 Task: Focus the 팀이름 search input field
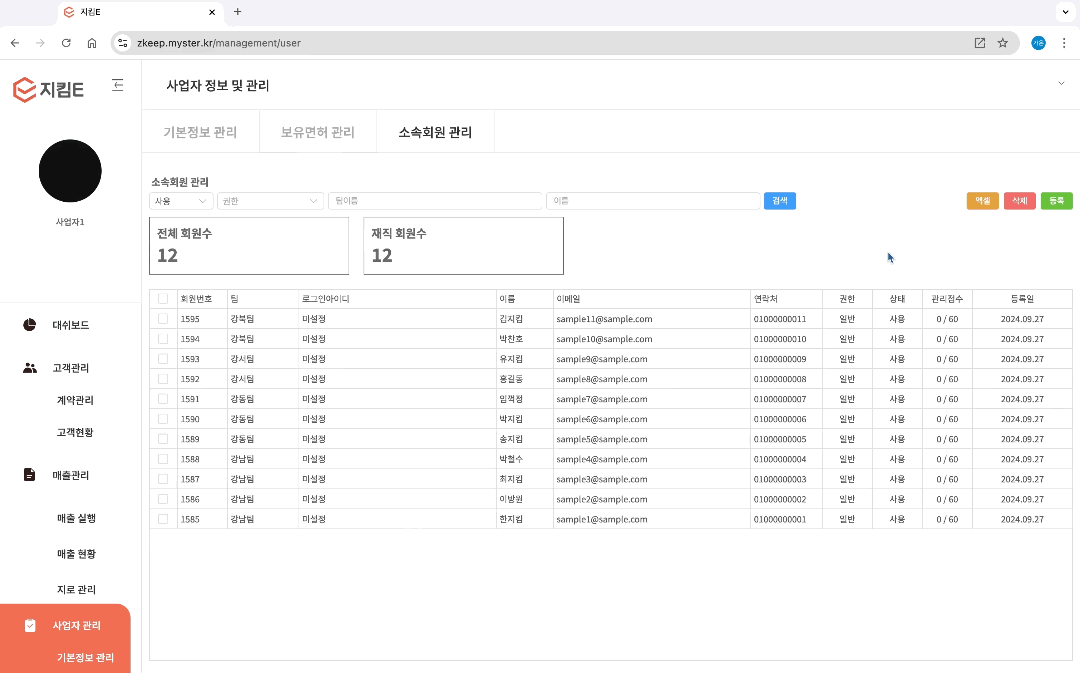[435, 200]
